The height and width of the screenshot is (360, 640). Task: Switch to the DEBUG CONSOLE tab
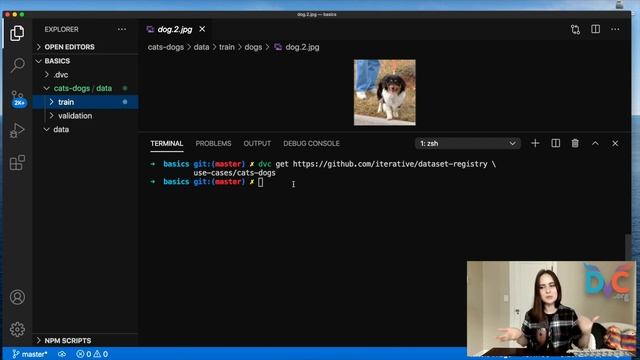coord(311,144)
